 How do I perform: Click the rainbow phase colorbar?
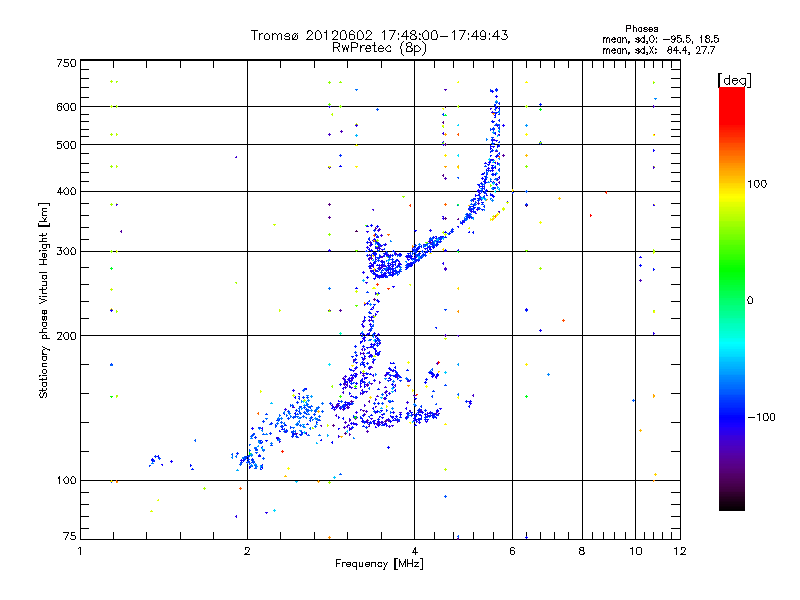pos(732,298)
